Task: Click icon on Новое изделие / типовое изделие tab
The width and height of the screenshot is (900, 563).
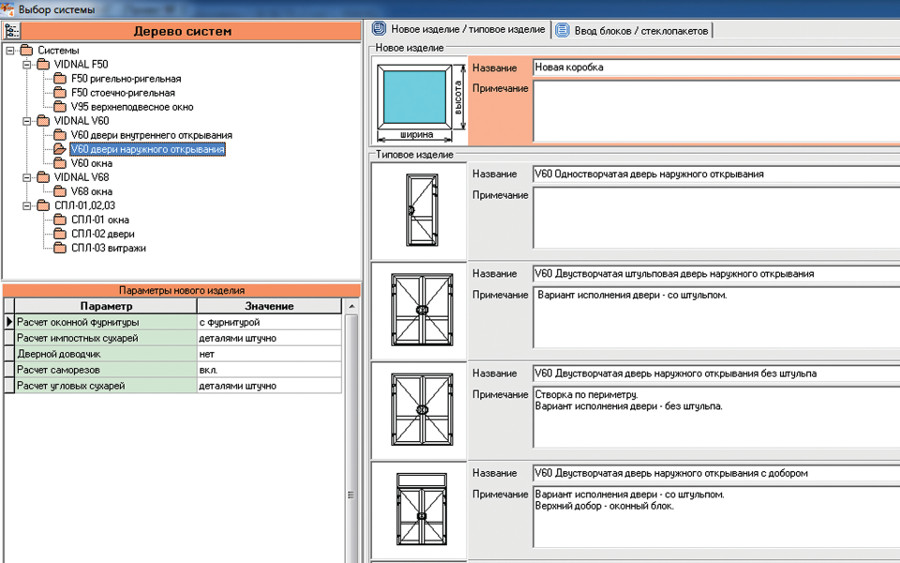Action: click(x=379, y=29)
